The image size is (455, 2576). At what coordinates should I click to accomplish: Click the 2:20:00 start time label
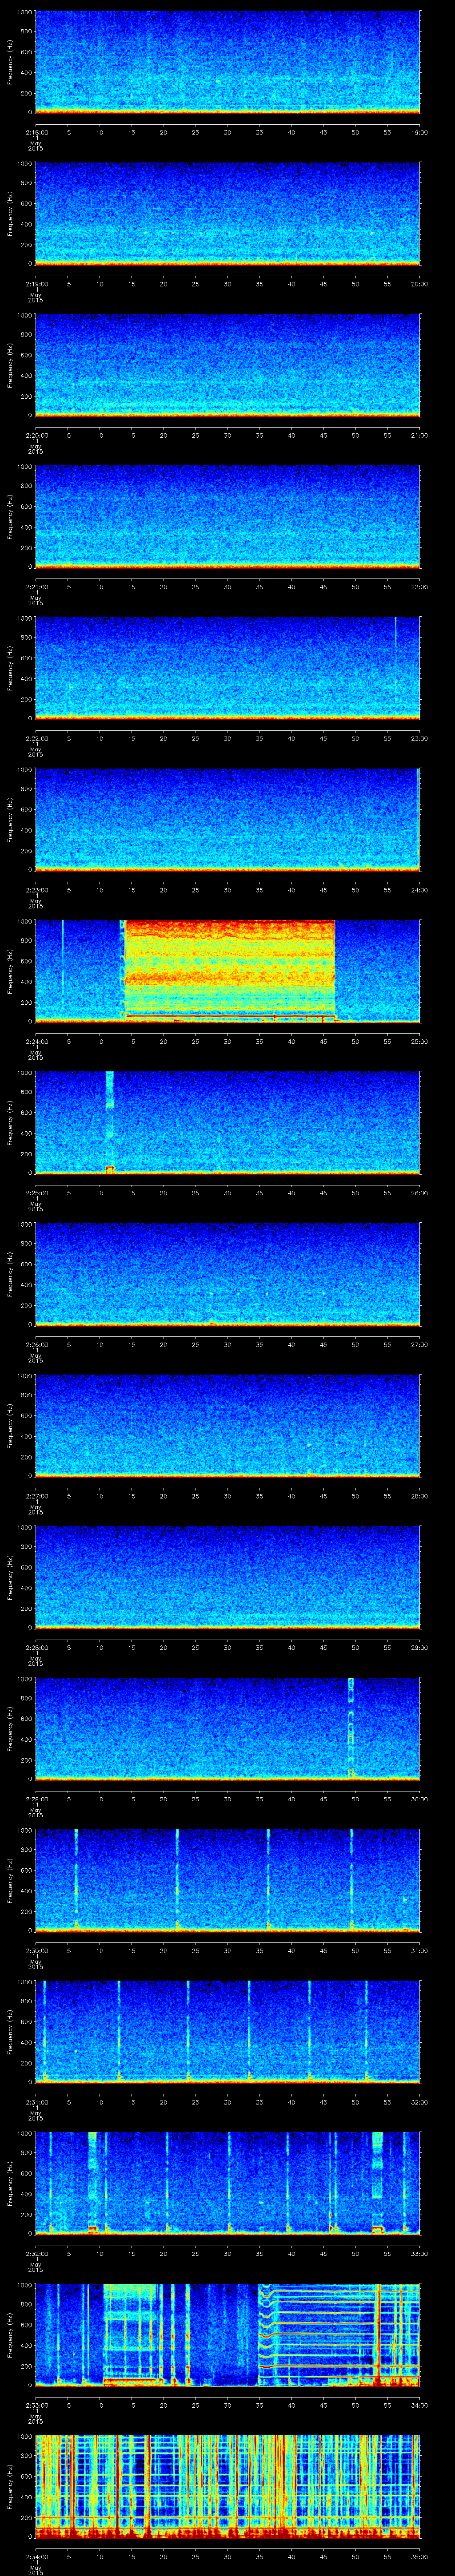(x=36, y=434)
